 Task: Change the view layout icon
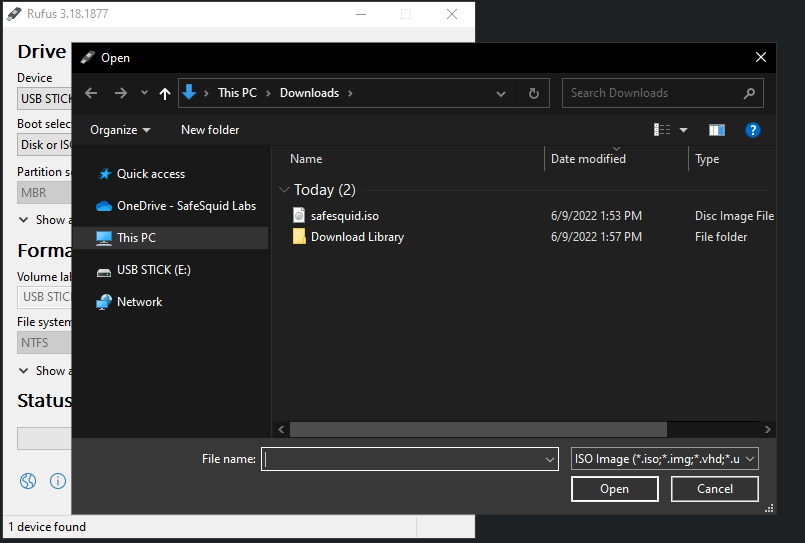click(x=662, y=130)
